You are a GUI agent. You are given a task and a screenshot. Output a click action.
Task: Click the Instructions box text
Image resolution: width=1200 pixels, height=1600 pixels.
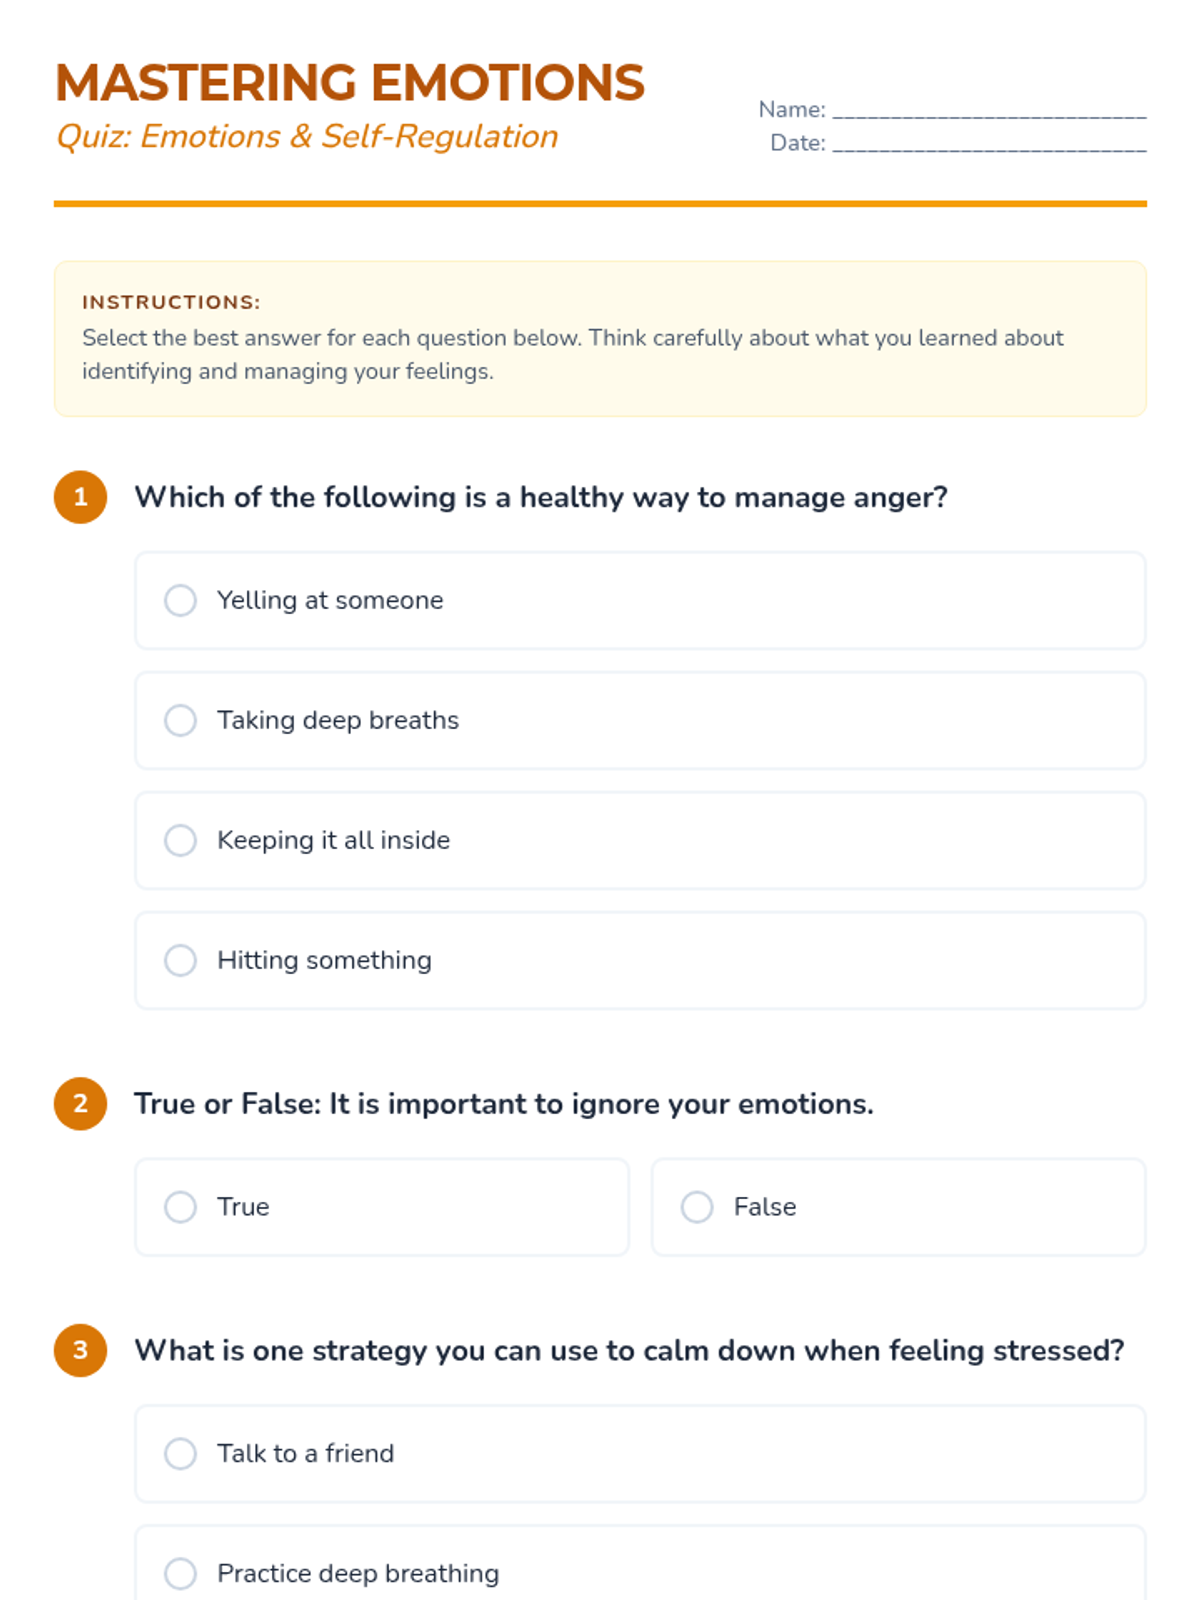pyautogui.click(x=572, y=354)
